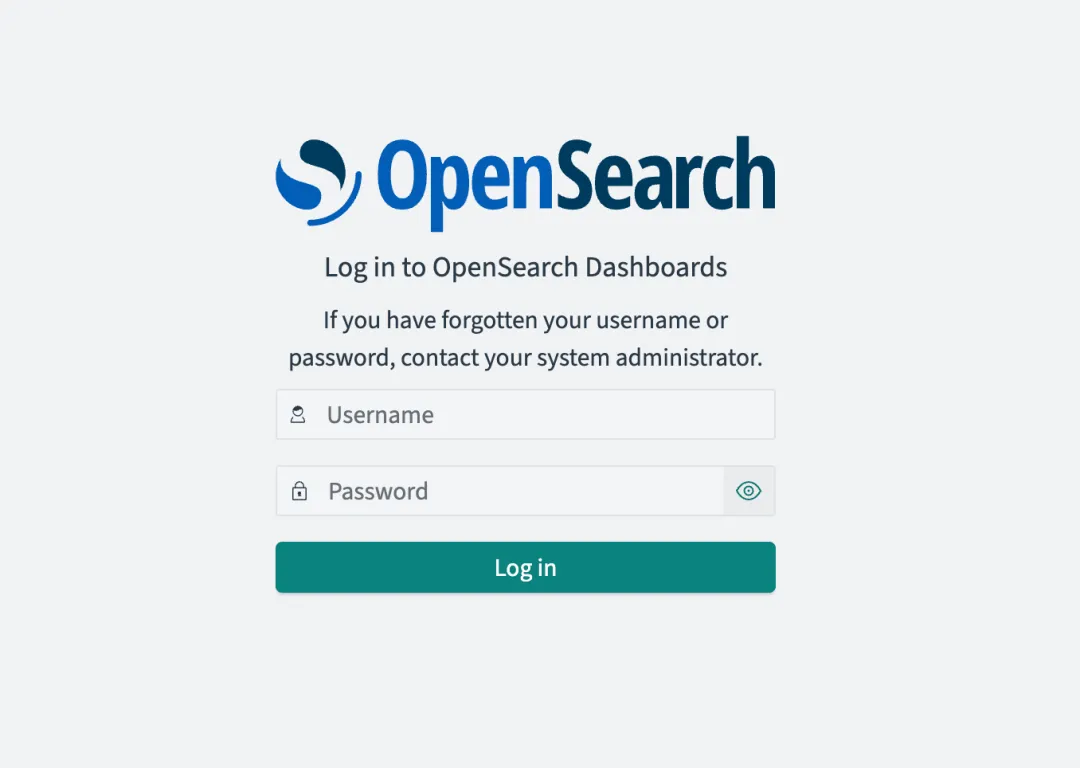Image resolution: width=1080 pixels, height=768 pixels.
Task: Click the 'Username' placeholder text
Action: (x=380, y=415)
